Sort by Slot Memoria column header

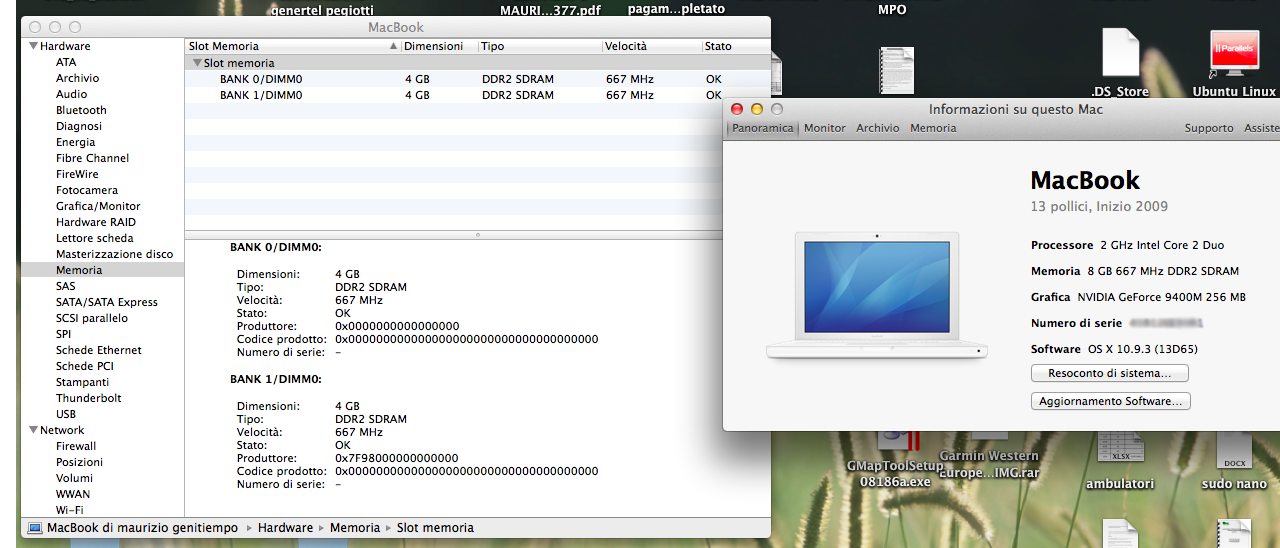click(293, 46)
